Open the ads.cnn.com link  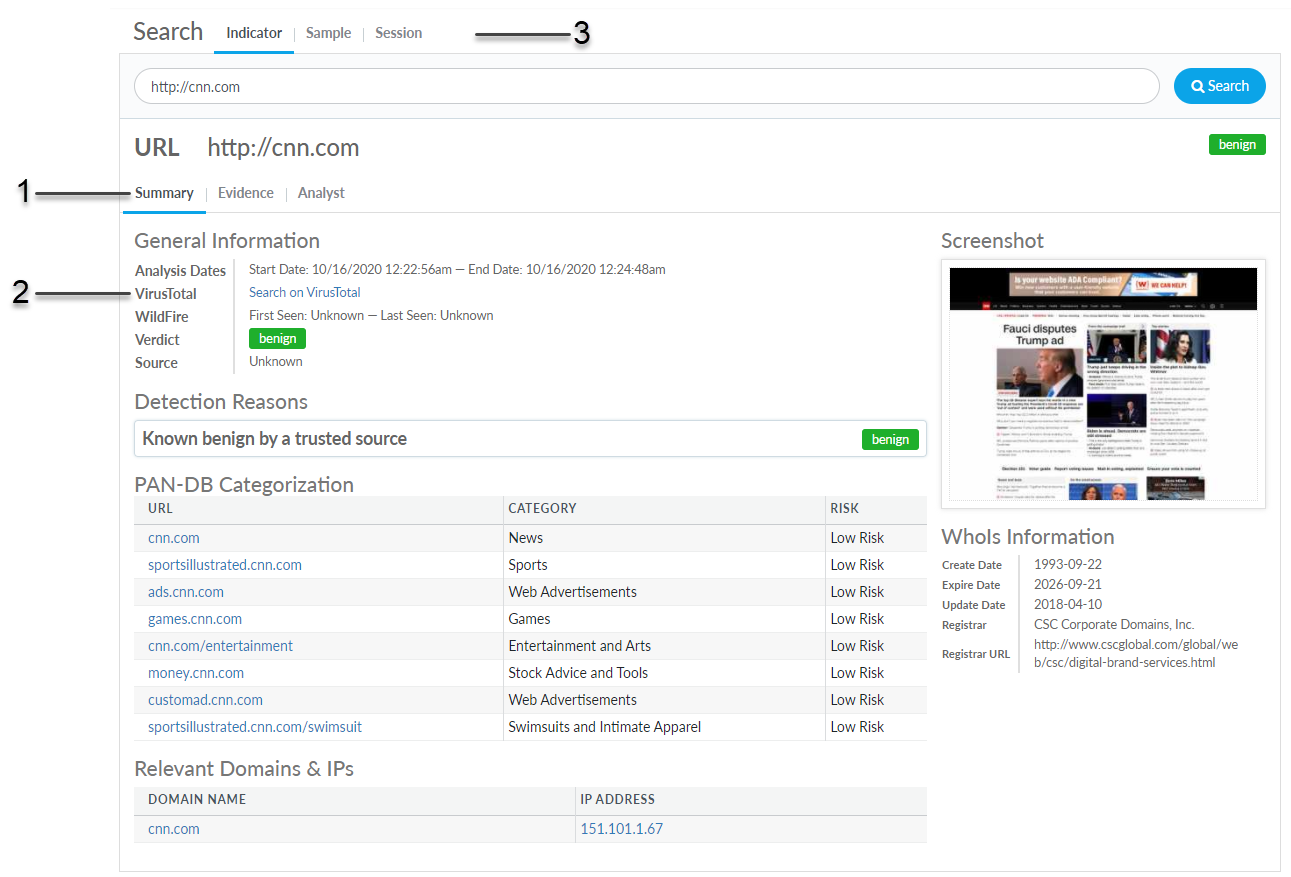tap(186, 592)
